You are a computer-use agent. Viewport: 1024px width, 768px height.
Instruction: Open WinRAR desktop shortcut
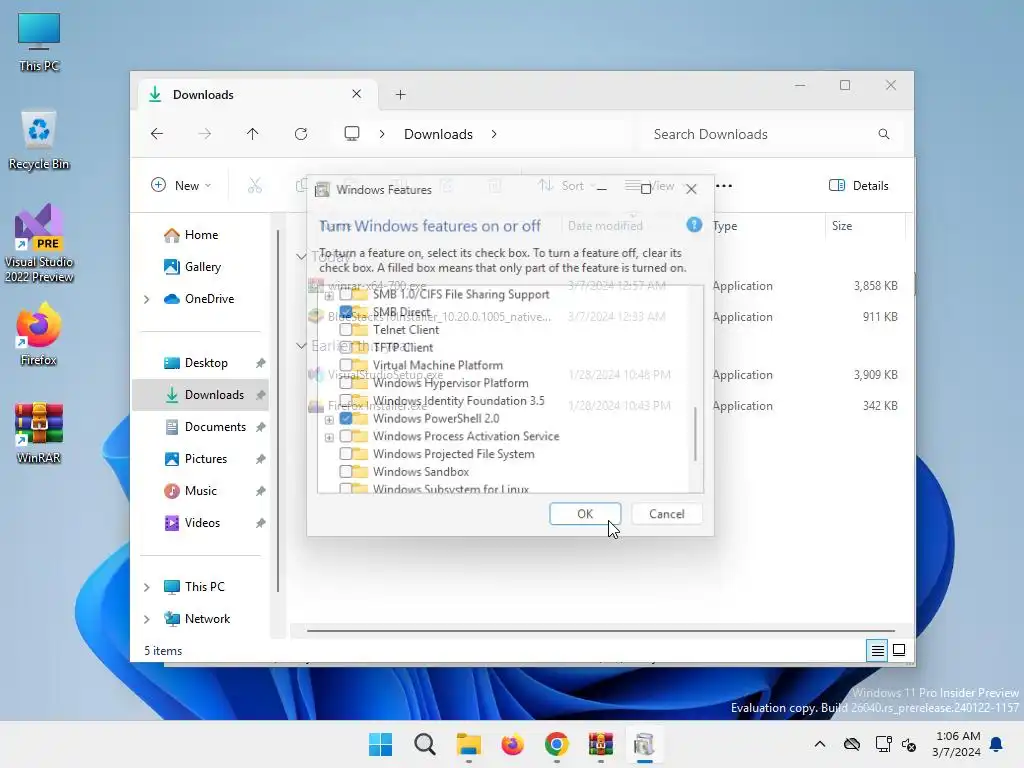pyautogui.click(x=39, y=432)
